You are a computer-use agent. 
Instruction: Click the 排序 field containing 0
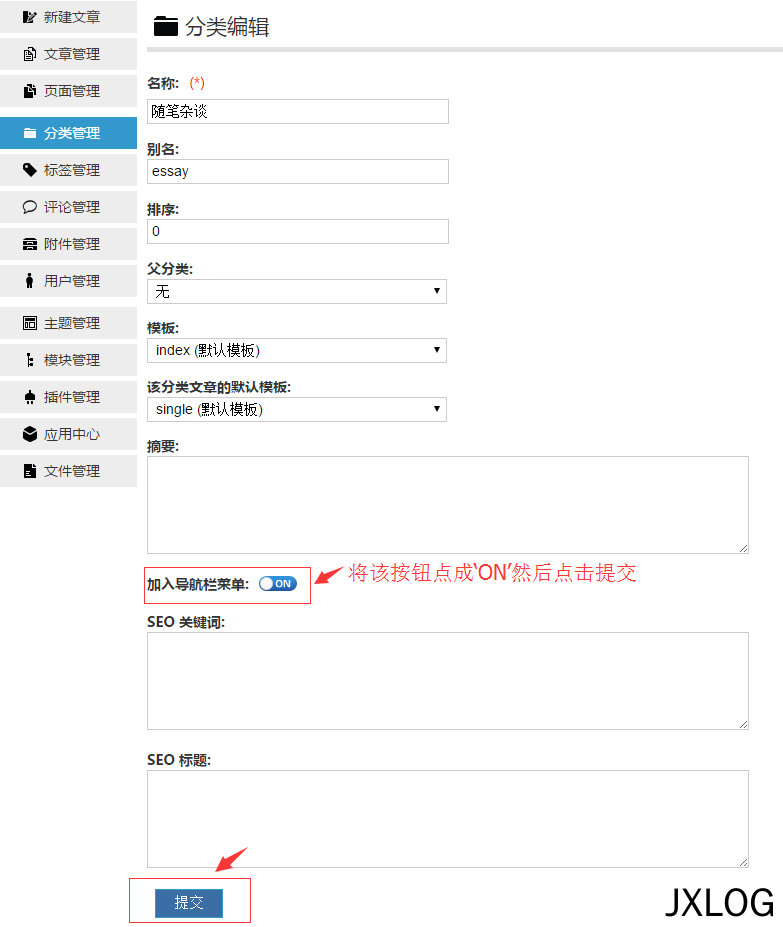coord(297,231)
